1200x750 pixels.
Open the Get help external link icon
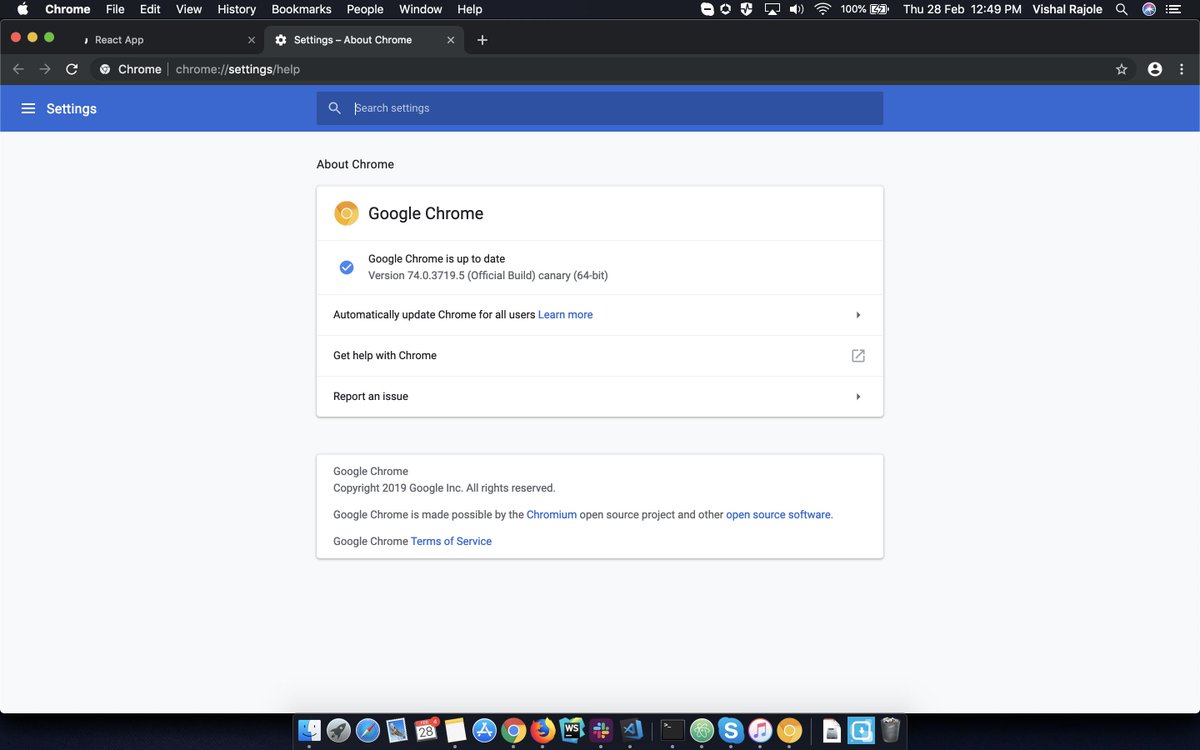point(858,355)
